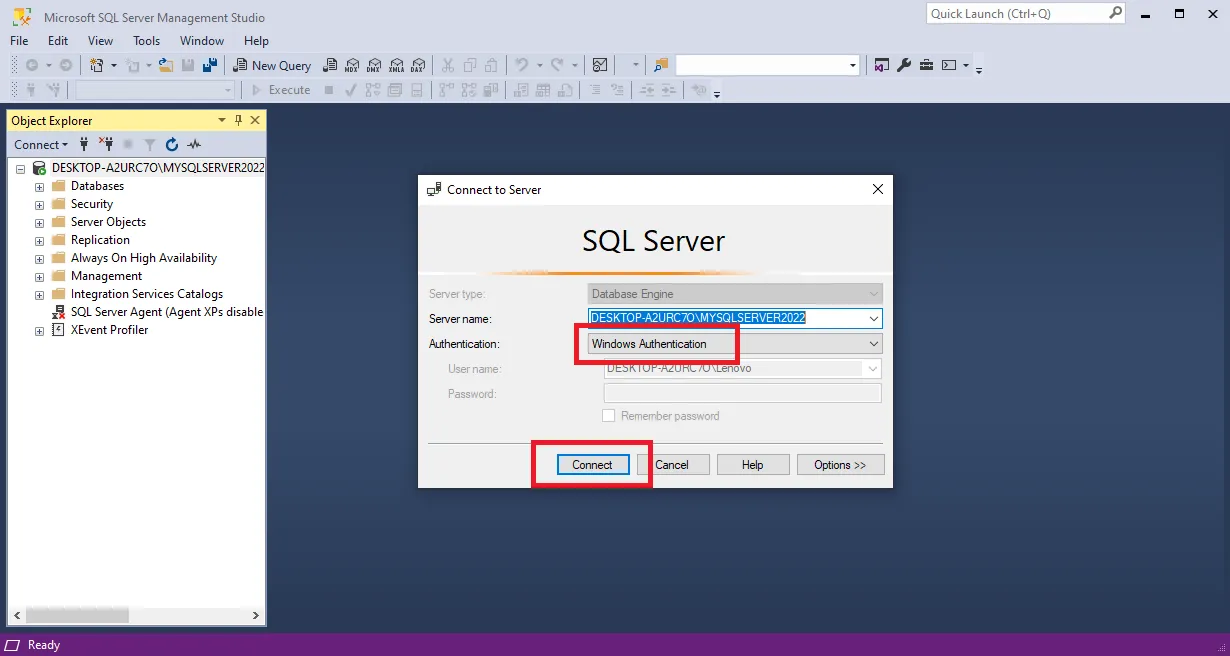Open the Object Explorer window position dropdown

pos(222,120)
